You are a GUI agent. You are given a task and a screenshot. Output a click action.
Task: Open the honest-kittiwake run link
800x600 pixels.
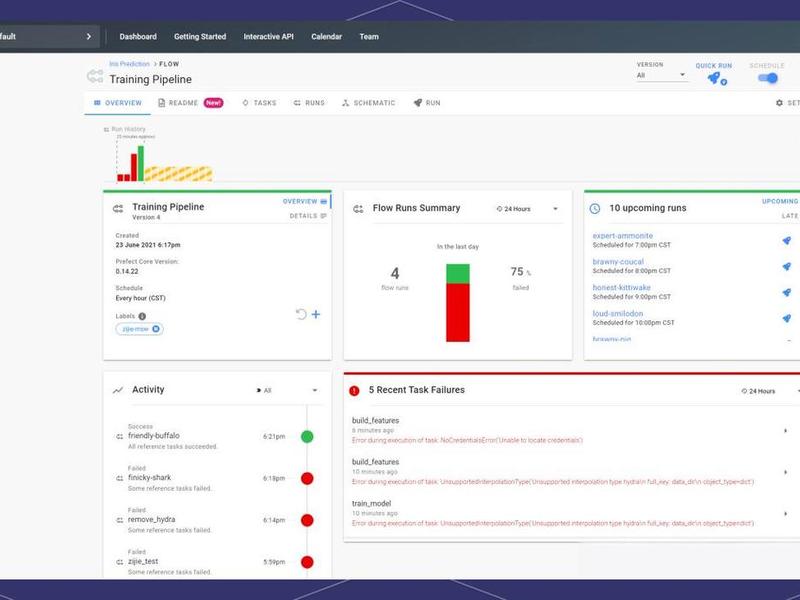coord(621,287)
